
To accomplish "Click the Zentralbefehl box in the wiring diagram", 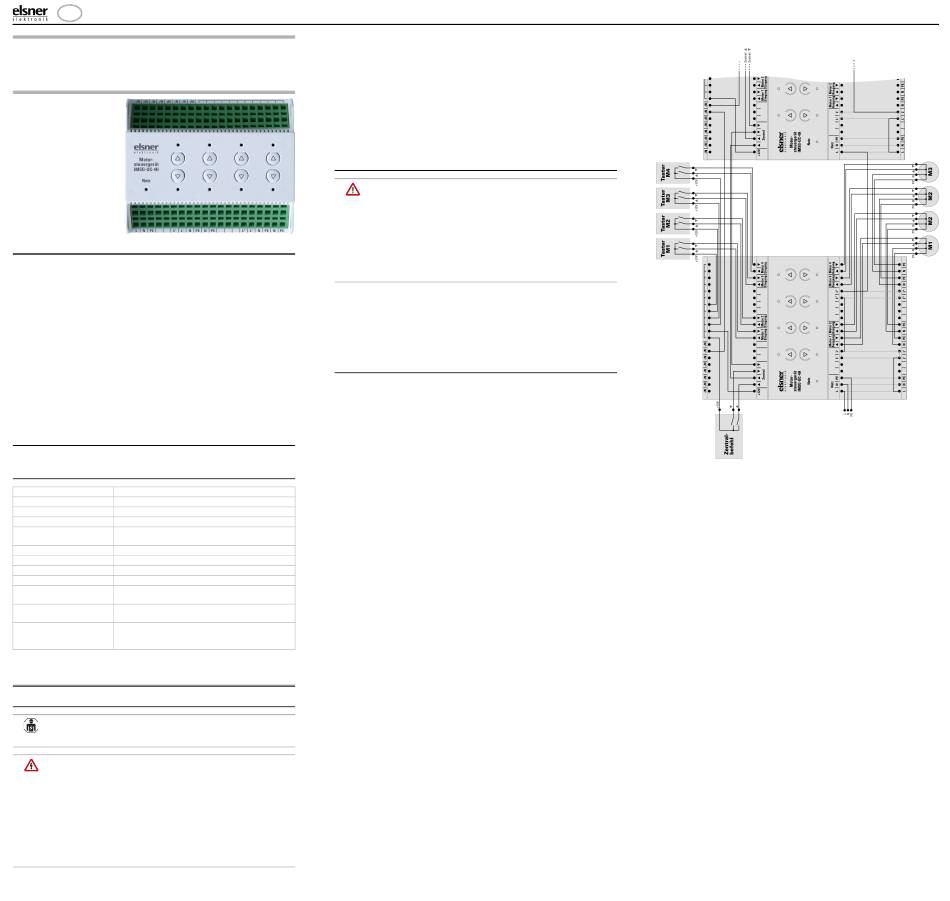I will 729,436.
